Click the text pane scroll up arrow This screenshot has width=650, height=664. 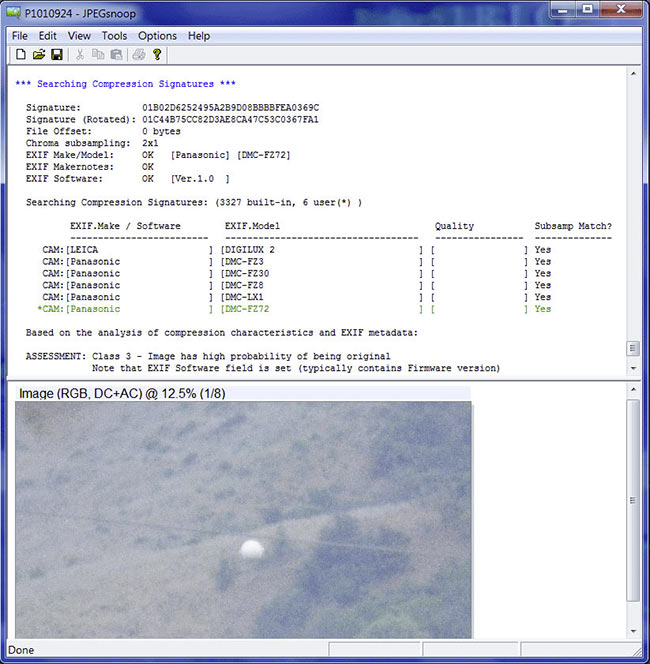point(633,74)
